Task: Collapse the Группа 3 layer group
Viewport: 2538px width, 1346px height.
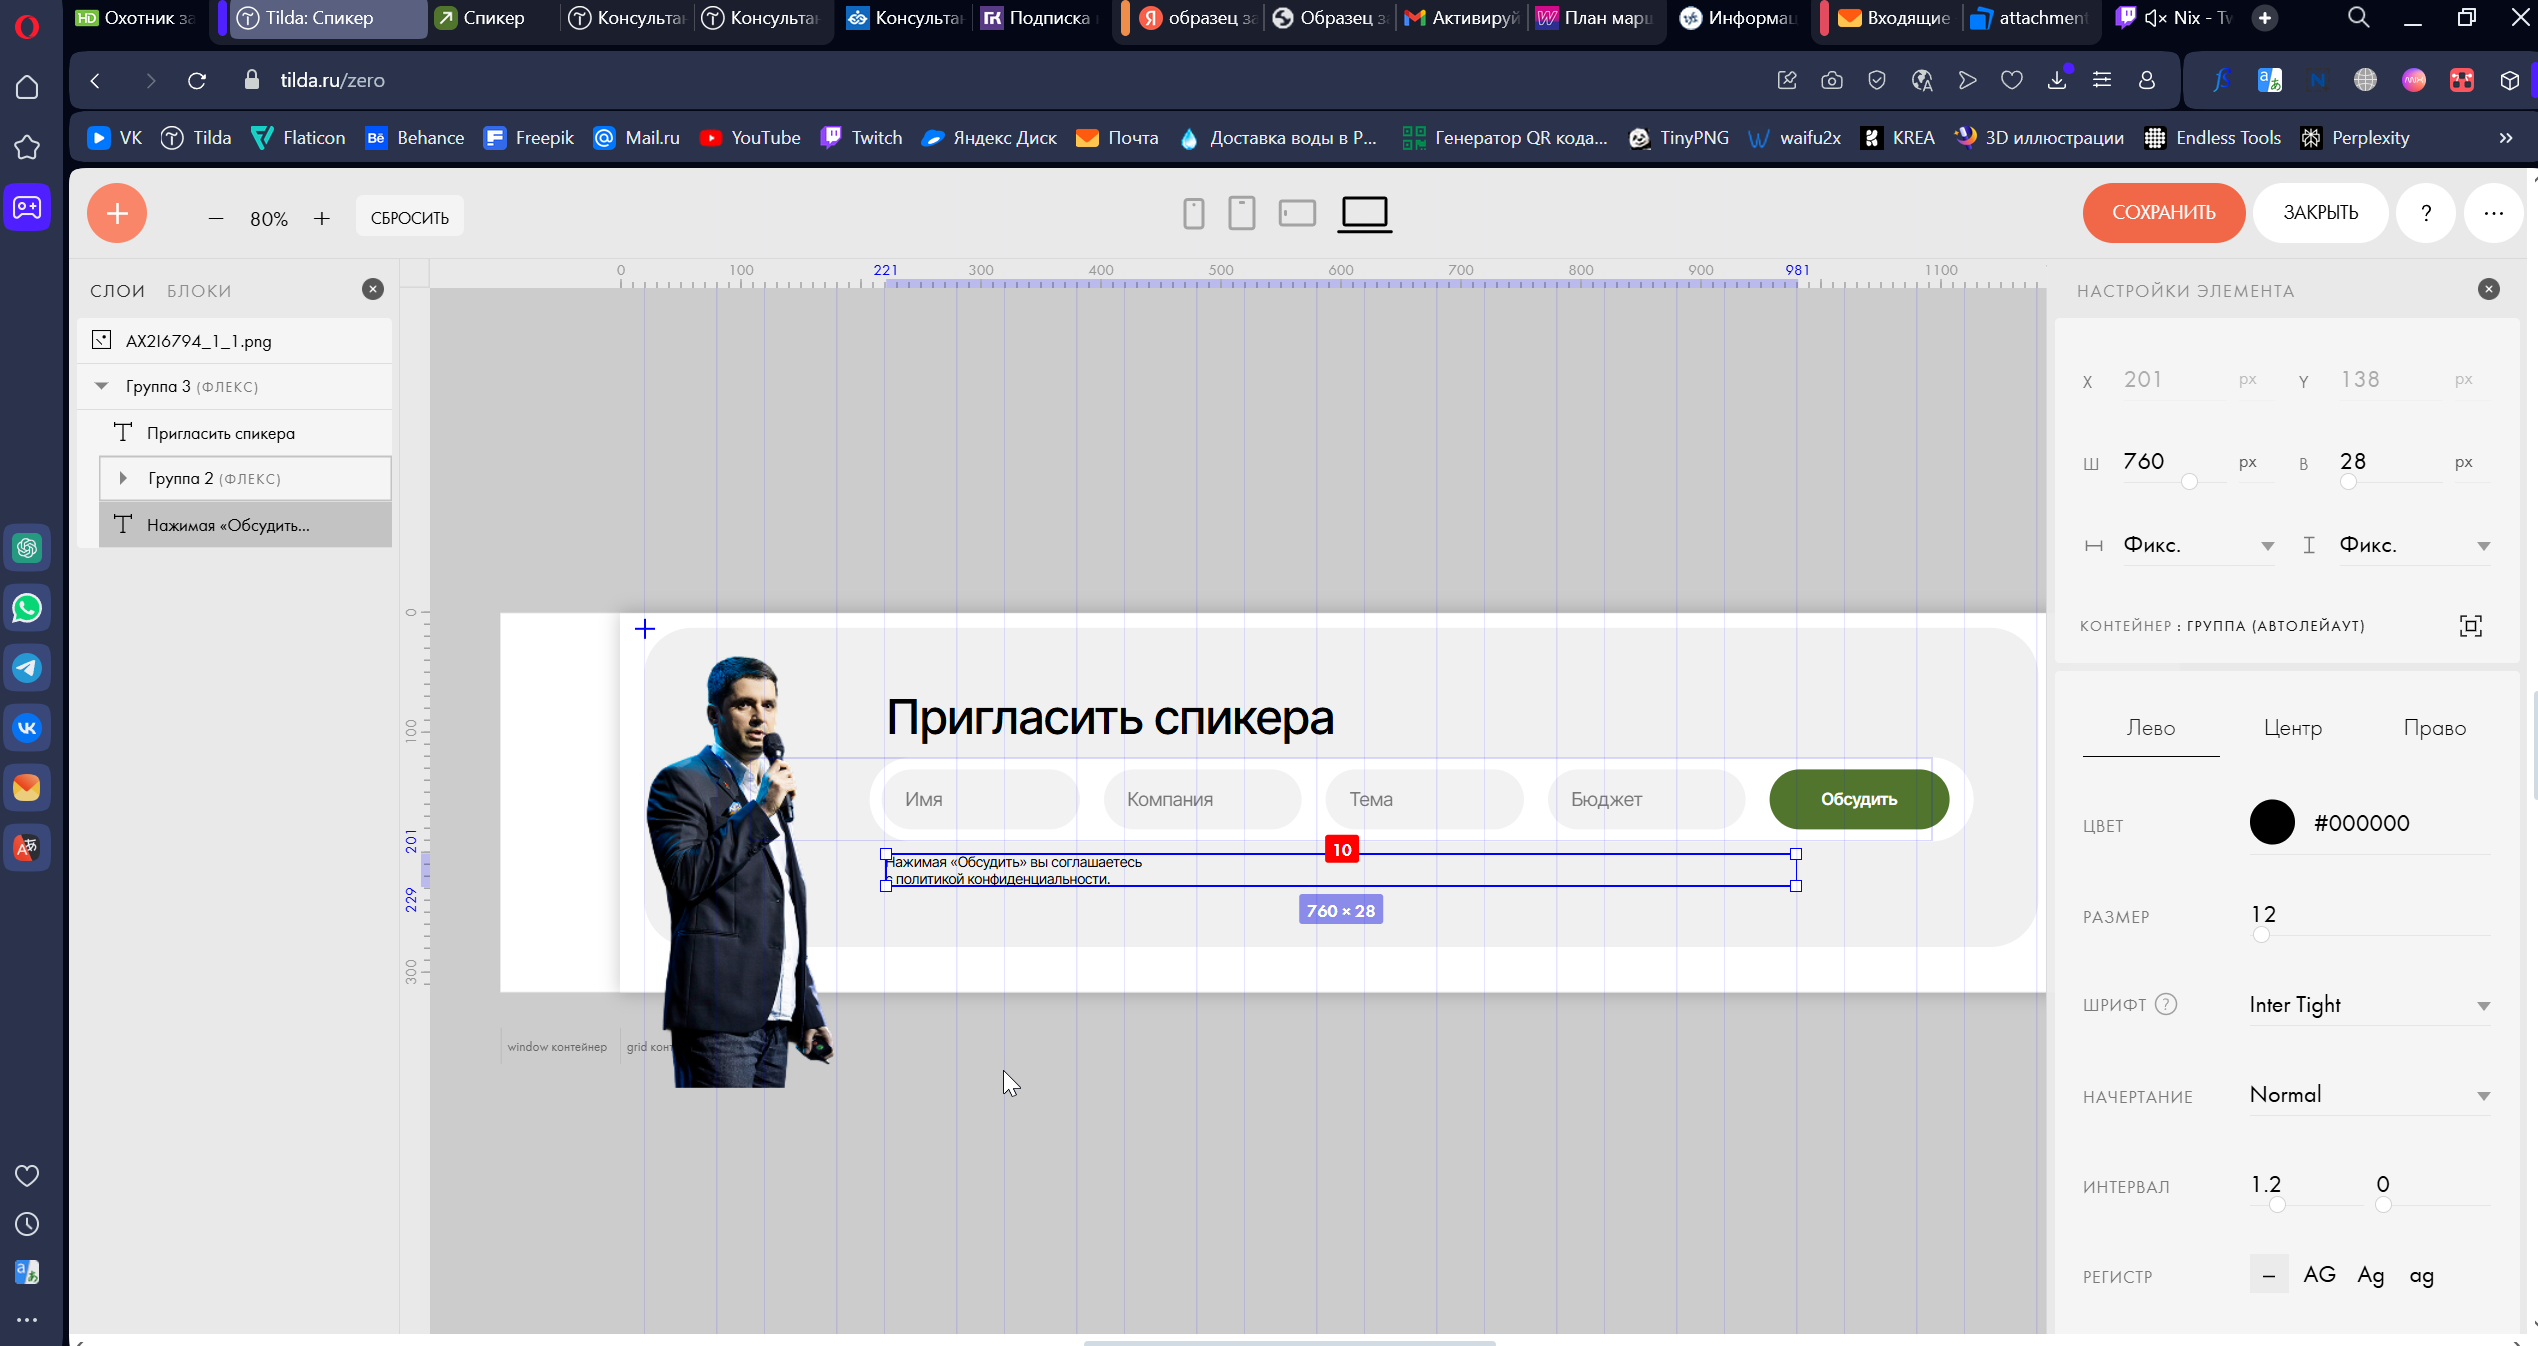Action: click(102, 386)
